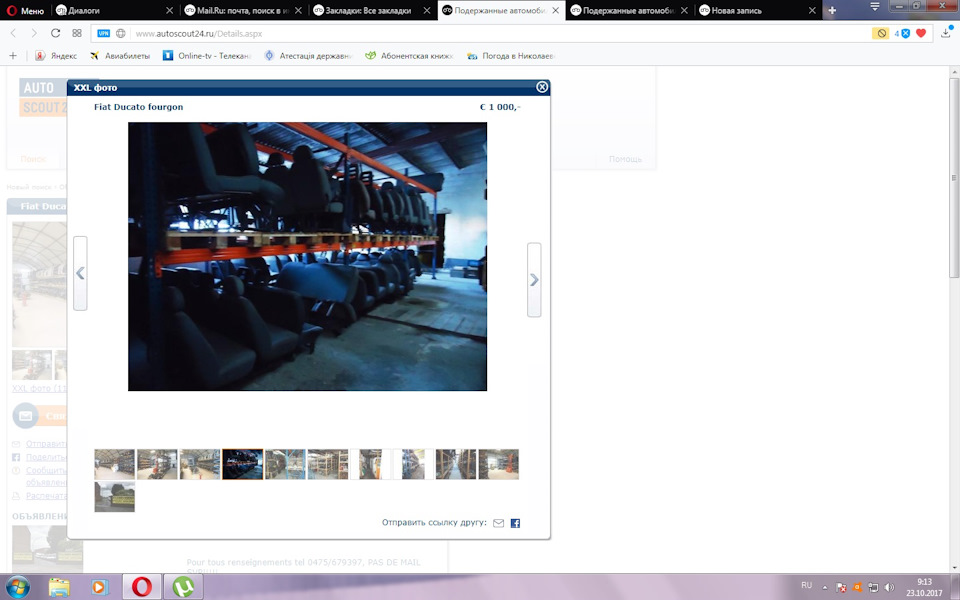This screenshot has width=960, height=600.
Task: Select the seventh gallery thumbnail
Action: click(370, 464)
